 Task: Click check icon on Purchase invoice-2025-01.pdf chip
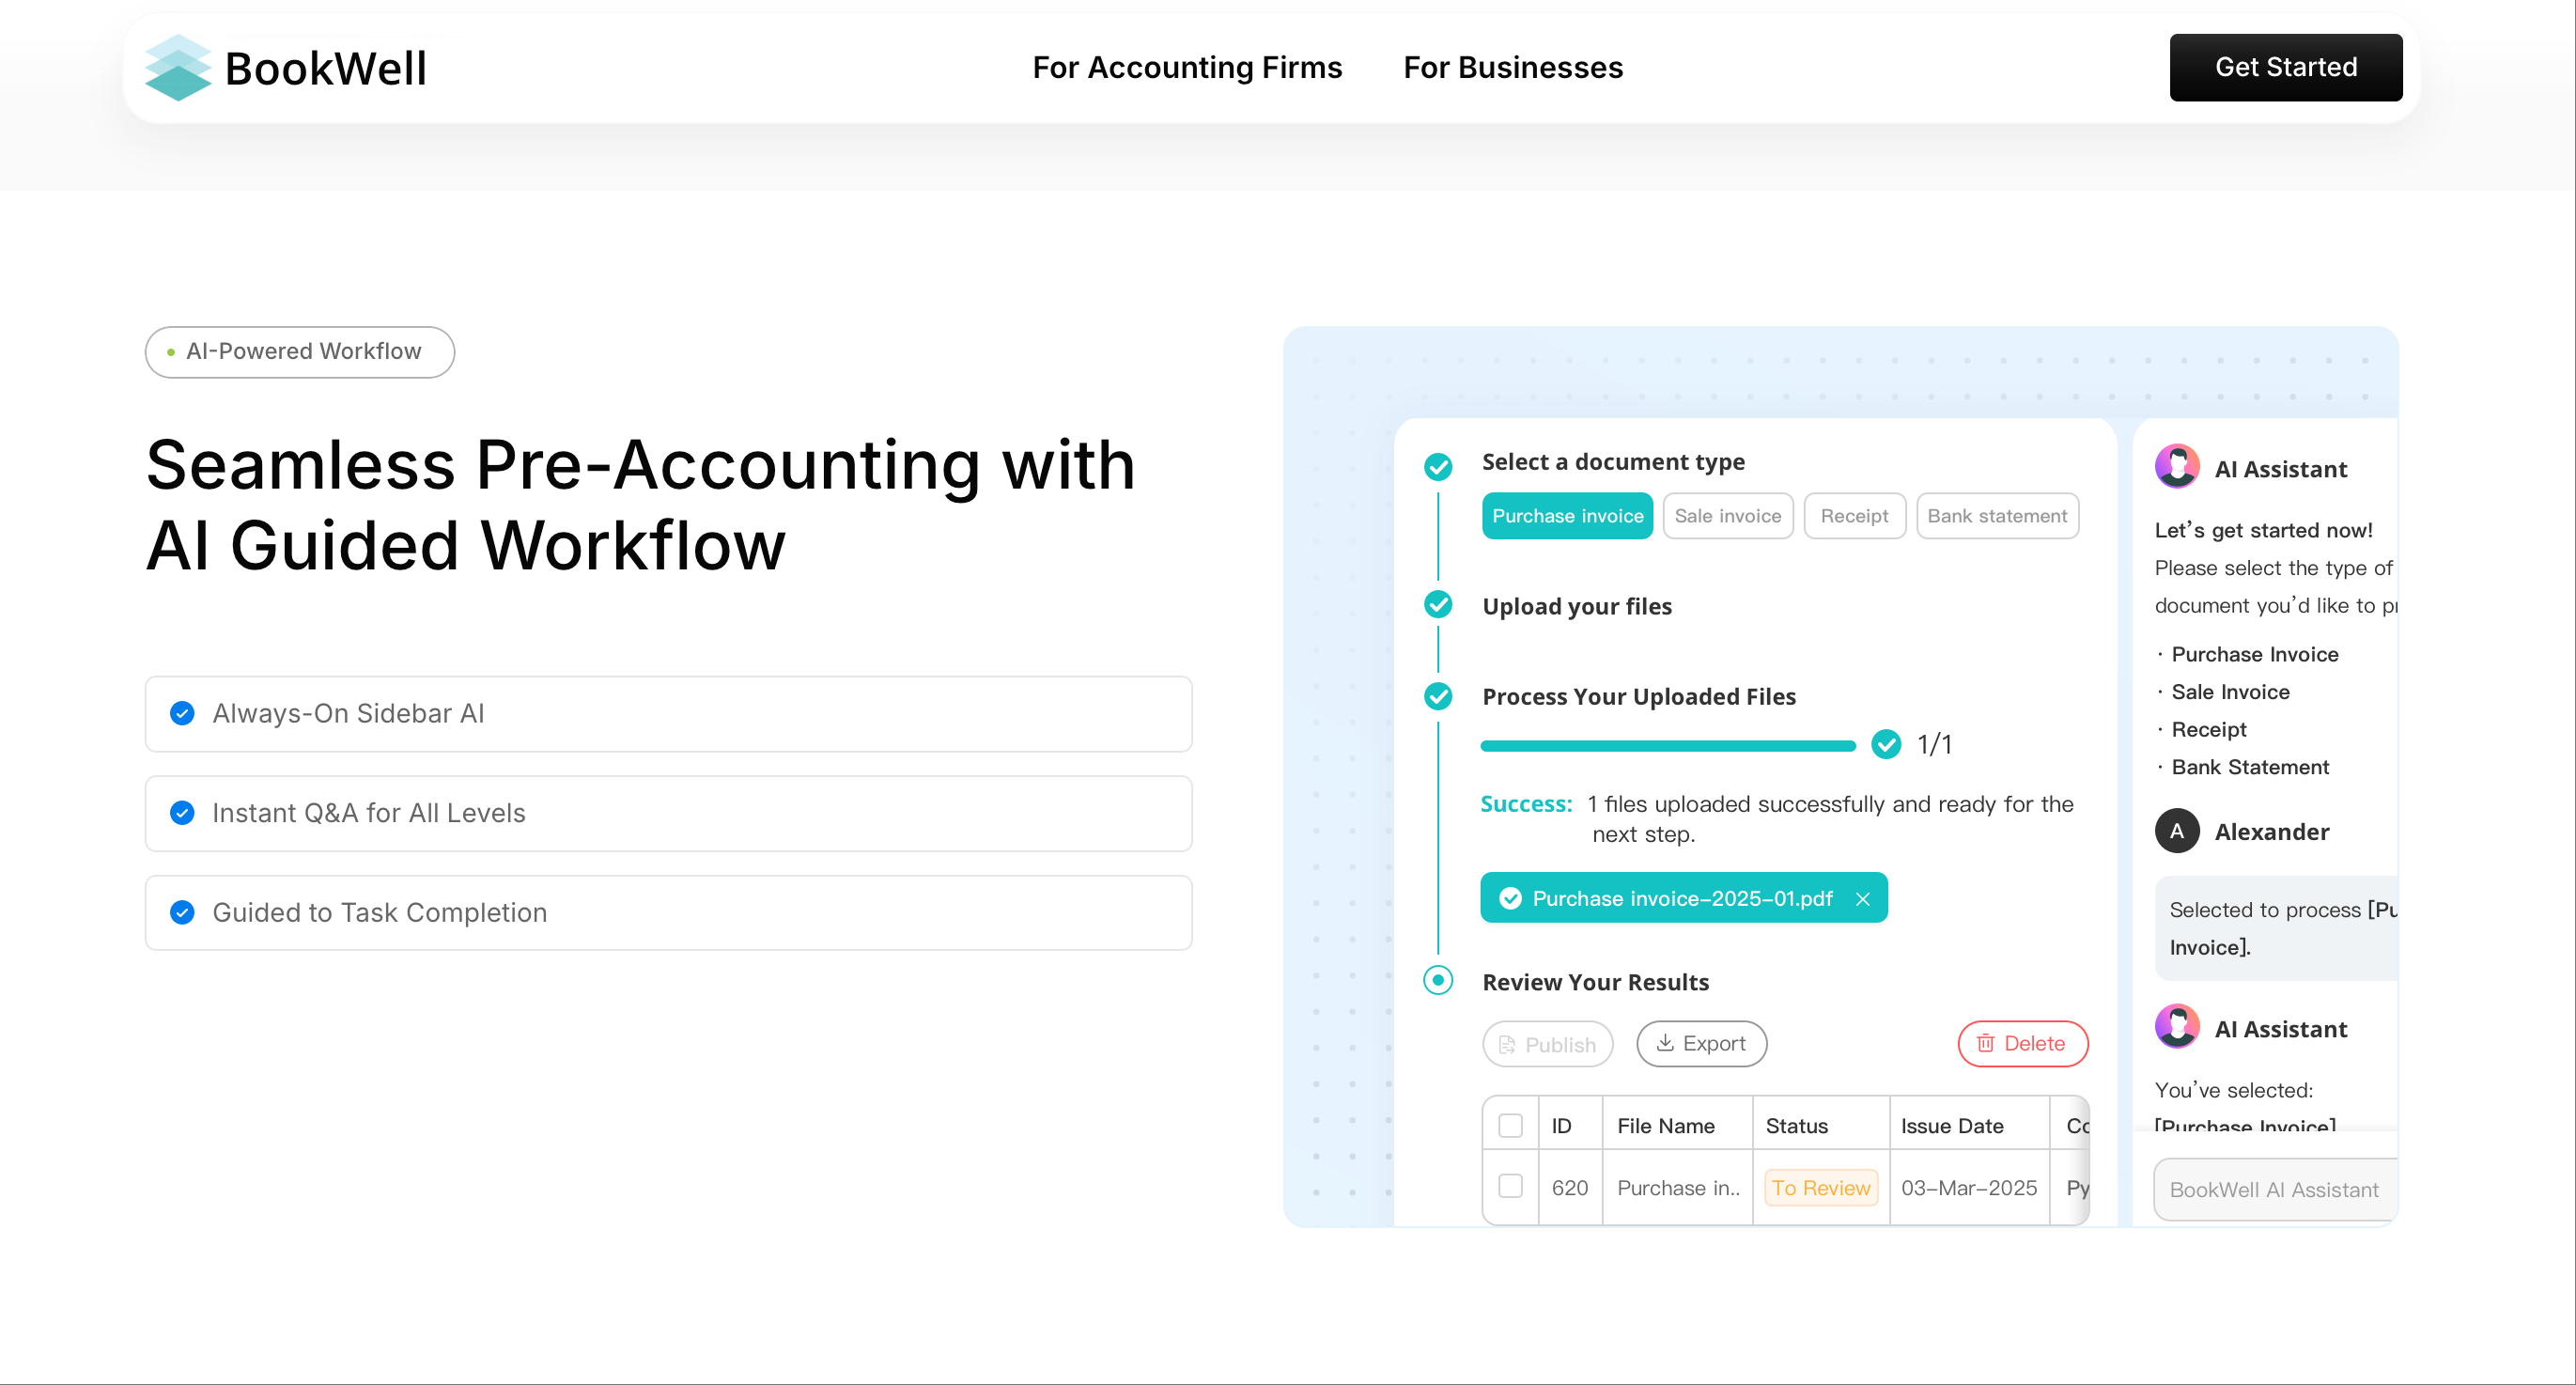tap(1511, 899)
